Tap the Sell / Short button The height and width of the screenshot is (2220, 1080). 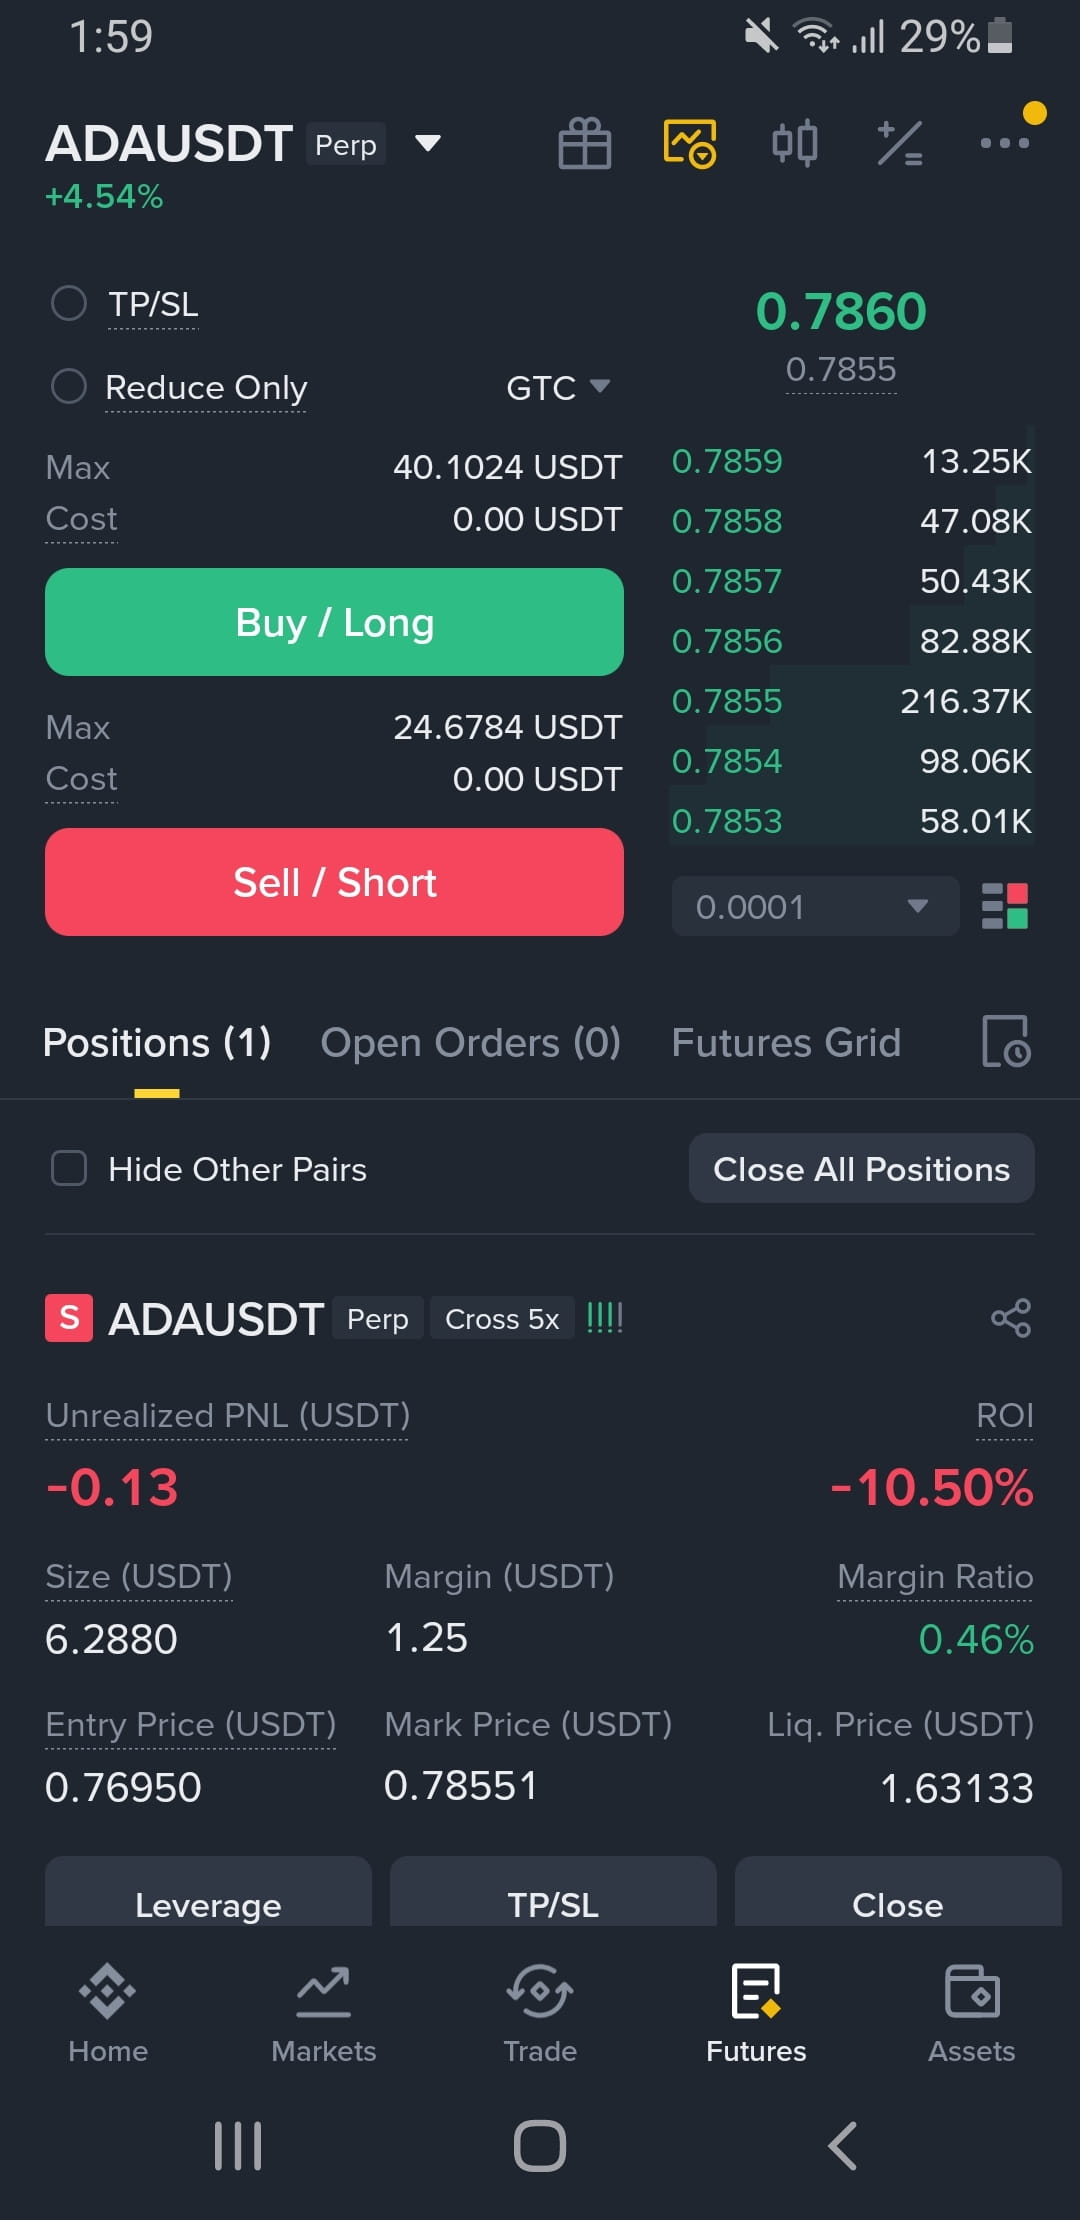click(334, 882)
